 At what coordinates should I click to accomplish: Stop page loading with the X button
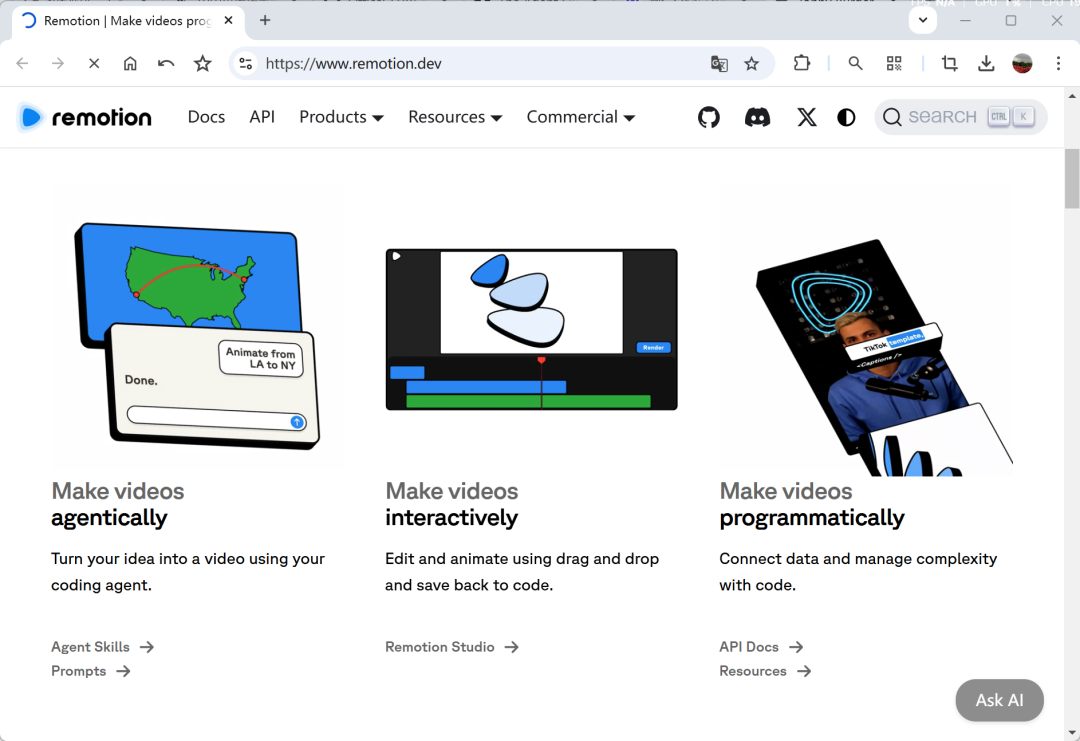94,63
